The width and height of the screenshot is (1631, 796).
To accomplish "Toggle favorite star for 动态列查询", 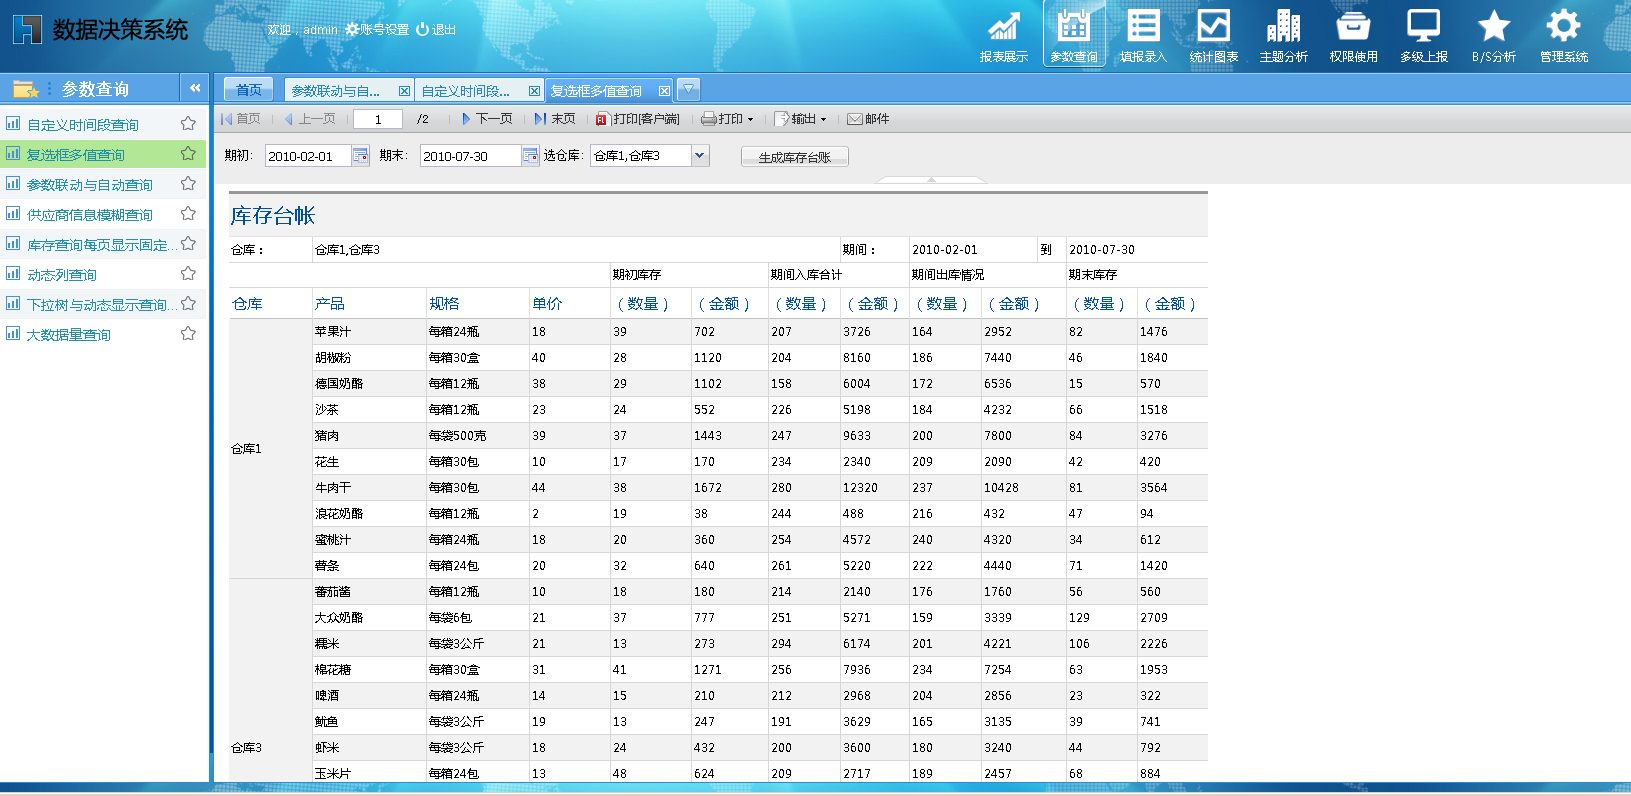I will [188, 274].
